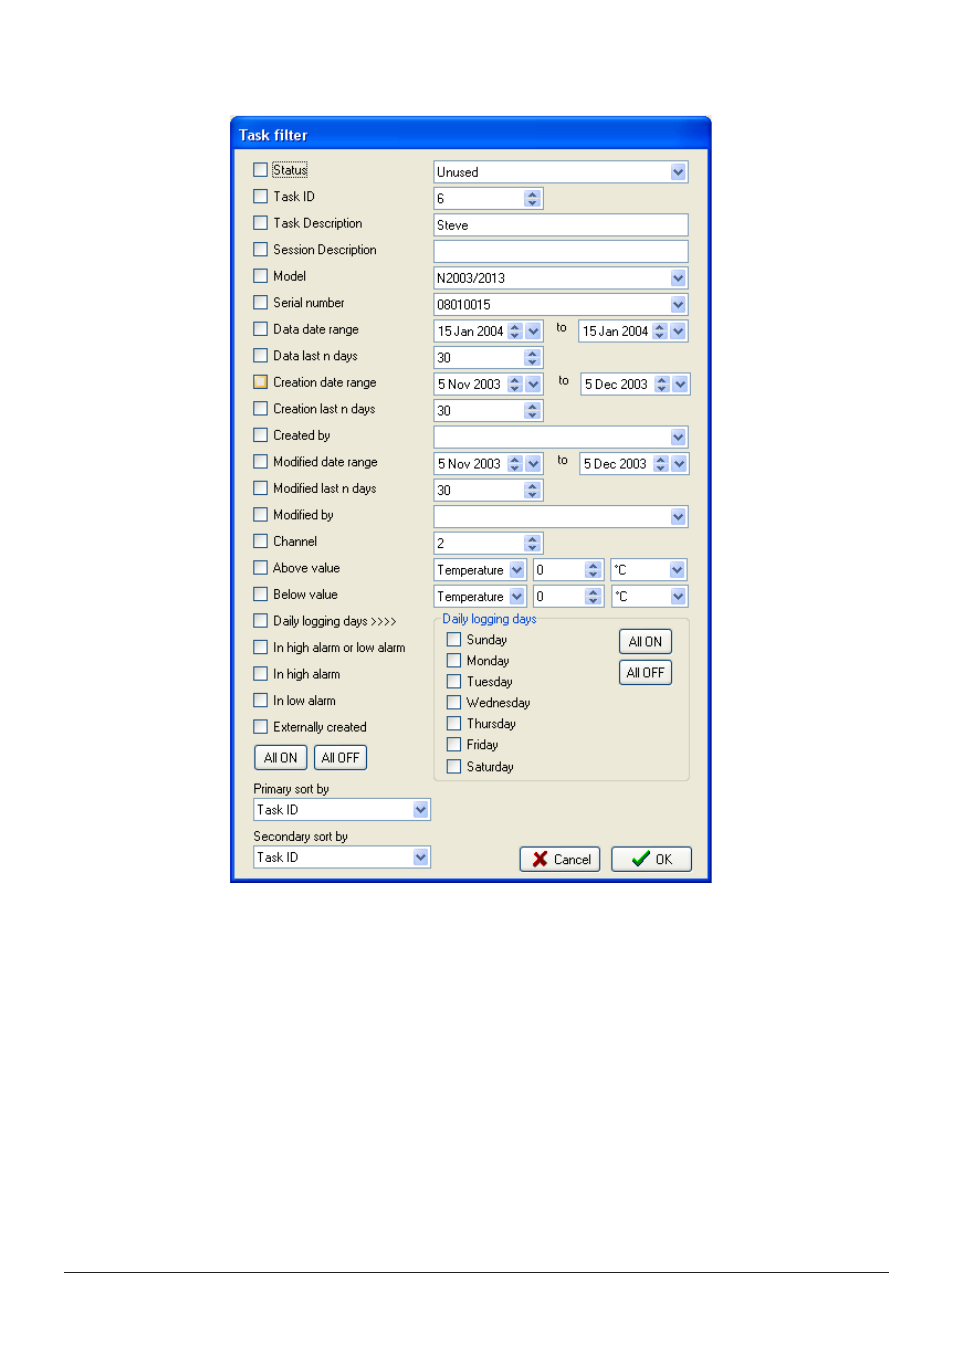Open Below value Temperature dropdown

[517, 596]
